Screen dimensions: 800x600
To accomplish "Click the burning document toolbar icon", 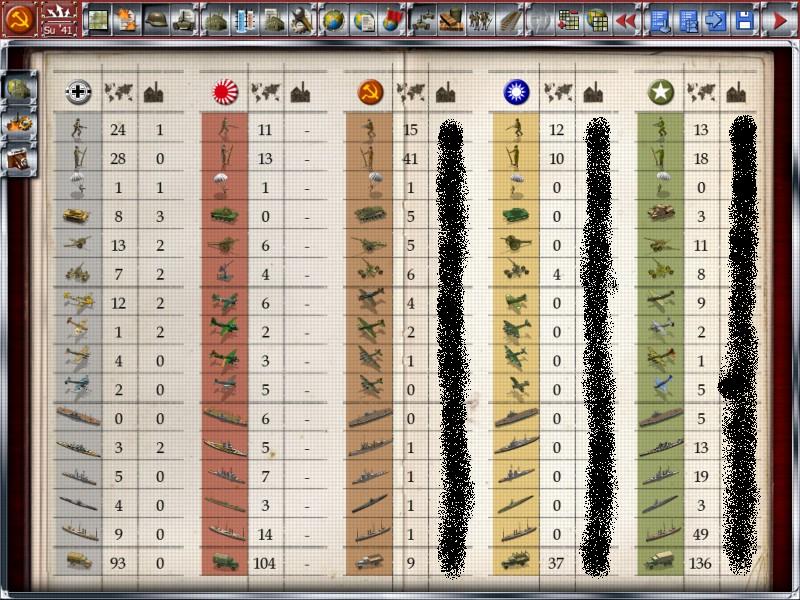I will (x=126, y=20).
